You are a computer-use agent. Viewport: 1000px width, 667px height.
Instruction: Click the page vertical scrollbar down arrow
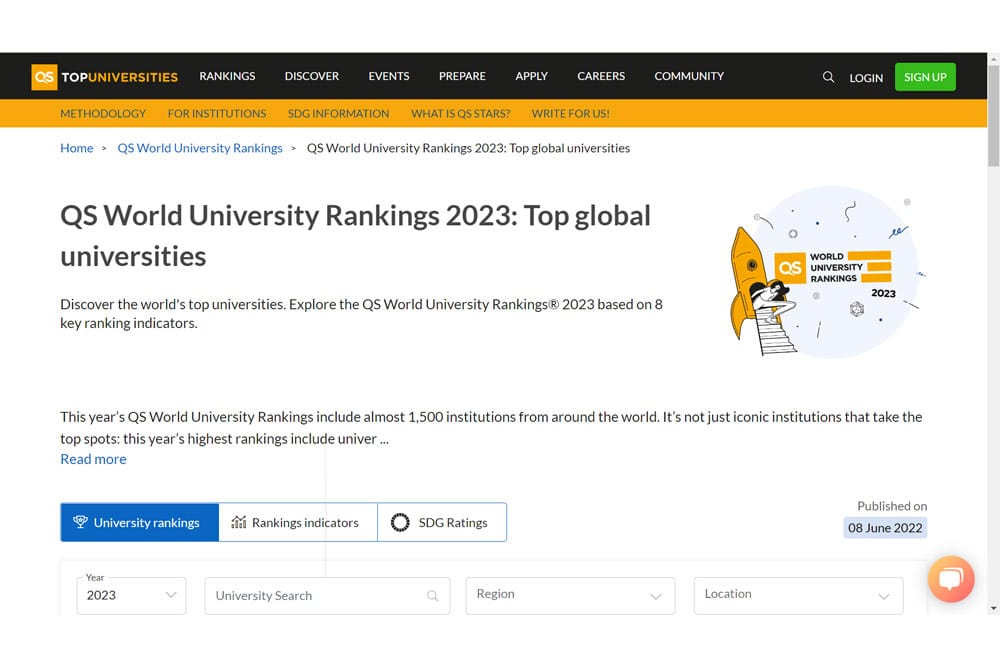tap(992, 607)
